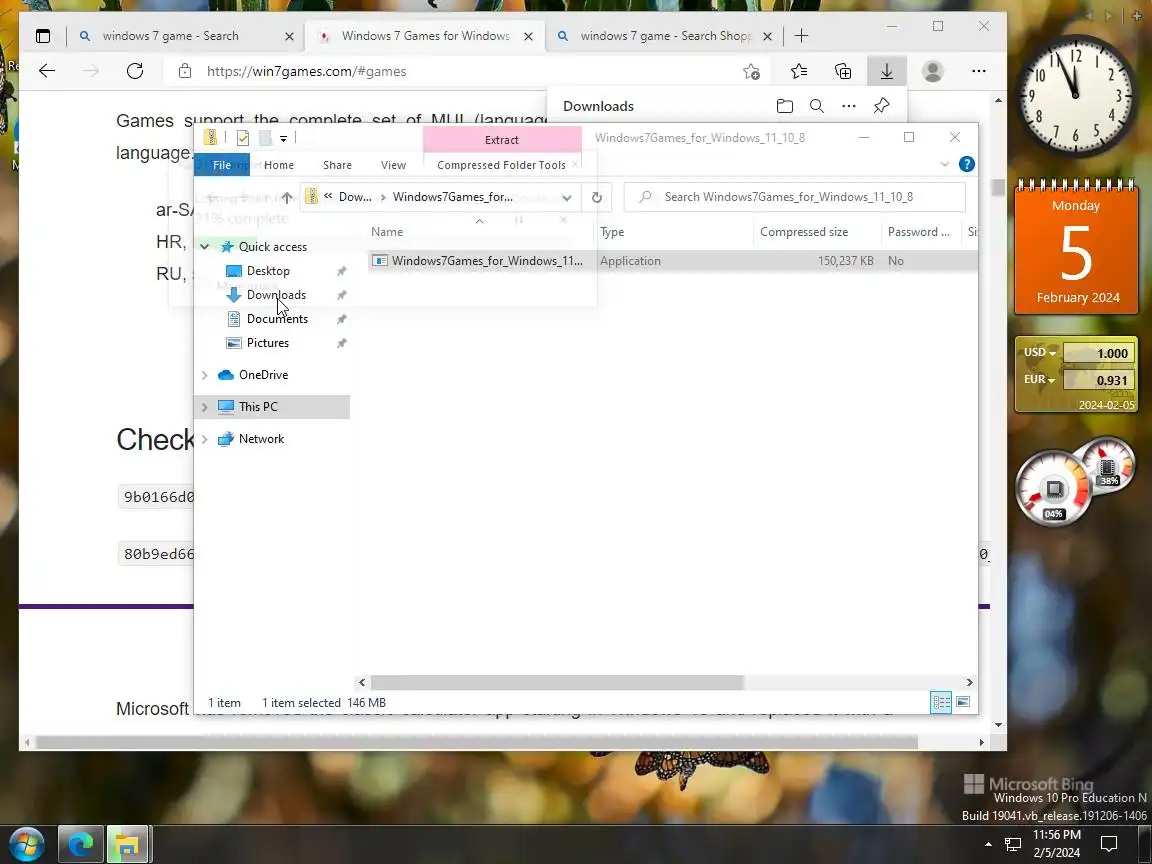Screen dimensions: 1152x864
Task: Click the Edge tab actions menu icon
Action: (x=43, y=36)
